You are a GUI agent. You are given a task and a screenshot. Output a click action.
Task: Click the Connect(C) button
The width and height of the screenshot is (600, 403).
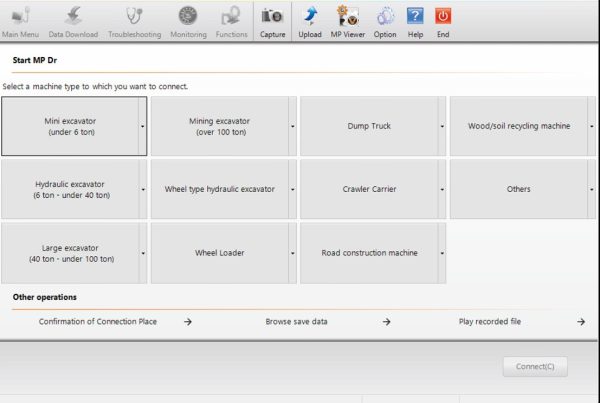(x=535, y=367)
